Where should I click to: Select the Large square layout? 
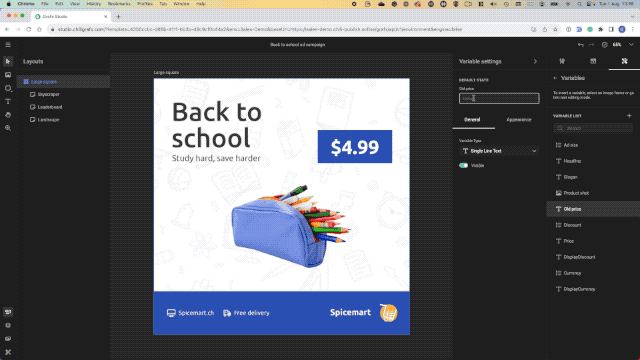63,82
